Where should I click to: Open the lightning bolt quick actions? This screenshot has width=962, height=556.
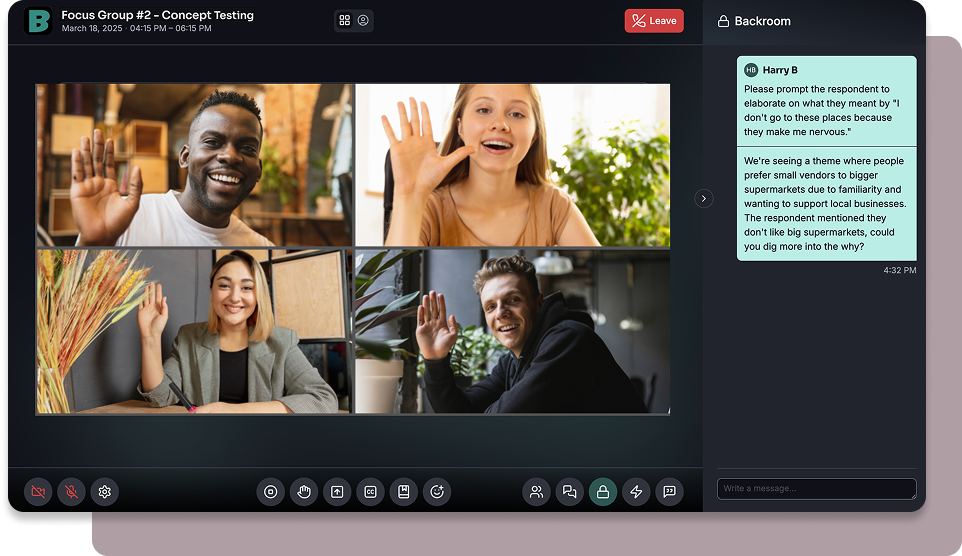636,491
